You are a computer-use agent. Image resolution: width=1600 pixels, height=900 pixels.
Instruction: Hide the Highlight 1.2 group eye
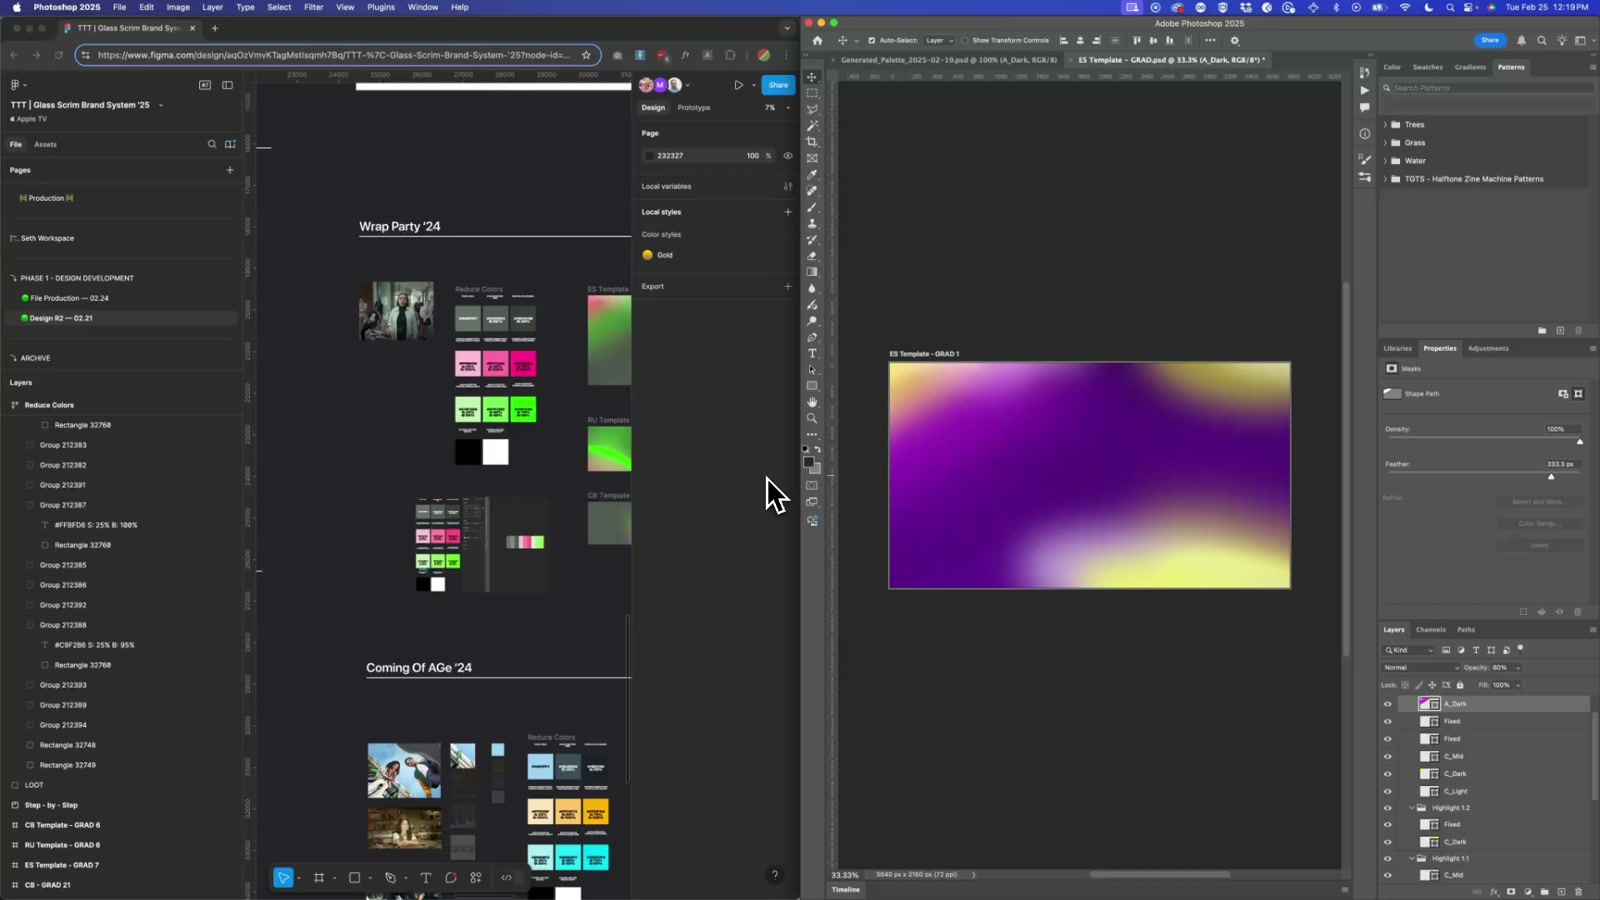pyautogui.click(x=1387, y=808)
